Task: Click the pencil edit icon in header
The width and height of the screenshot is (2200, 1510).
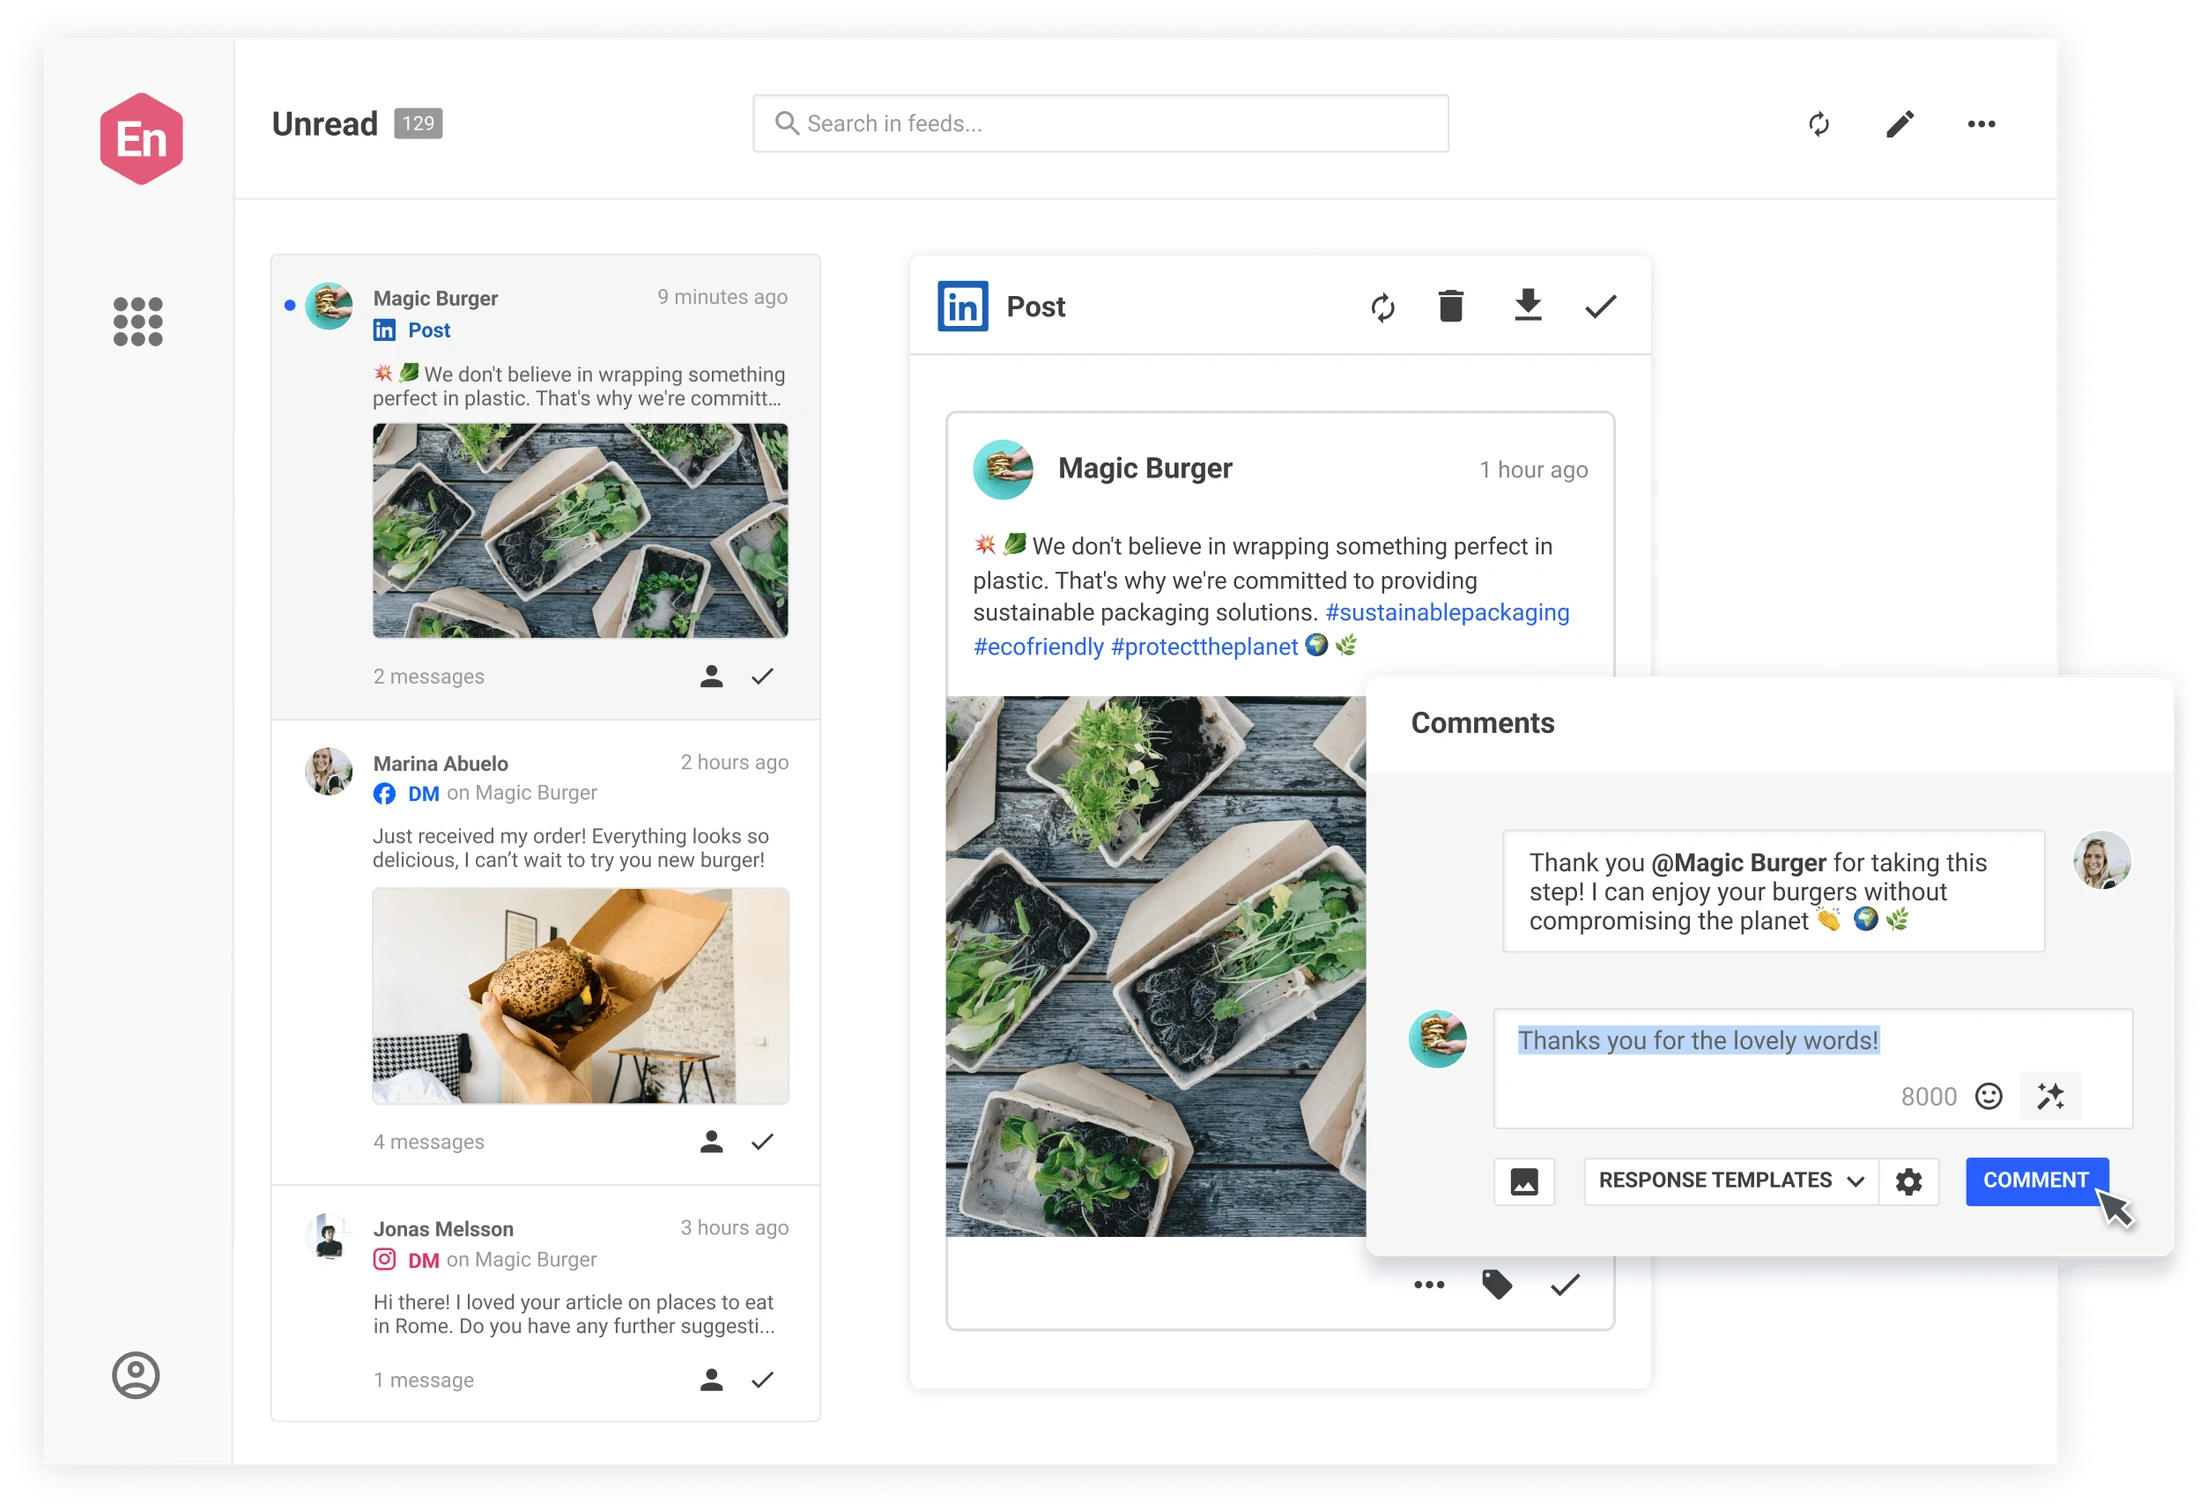Action: [x=1900, y=124]
